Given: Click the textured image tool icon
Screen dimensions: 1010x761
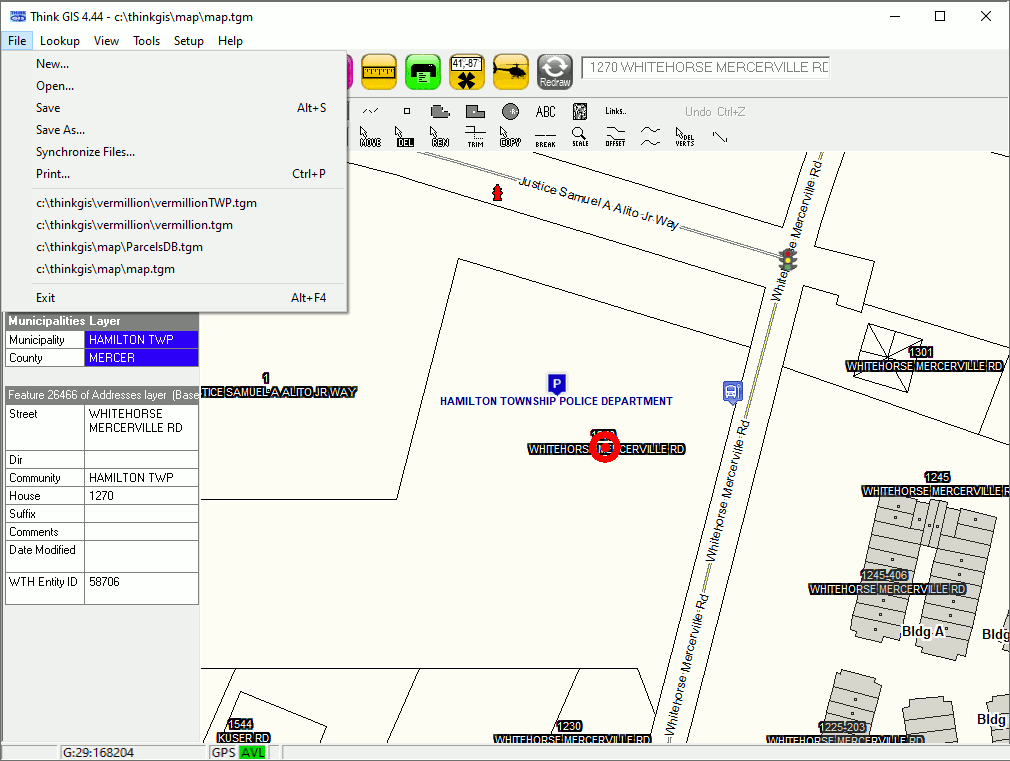Looking at the screenshot, I should click(x=580, y=111).
